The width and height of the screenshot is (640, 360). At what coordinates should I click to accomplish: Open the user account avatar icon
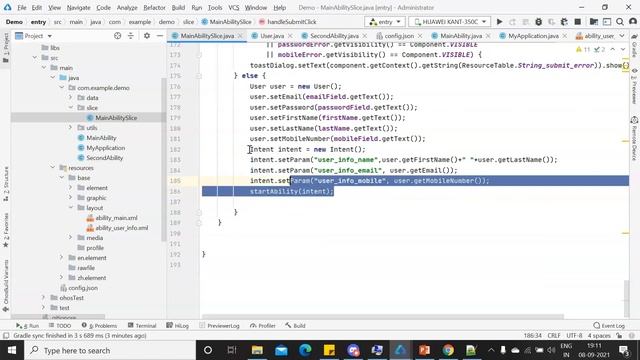tap(633, 22)
